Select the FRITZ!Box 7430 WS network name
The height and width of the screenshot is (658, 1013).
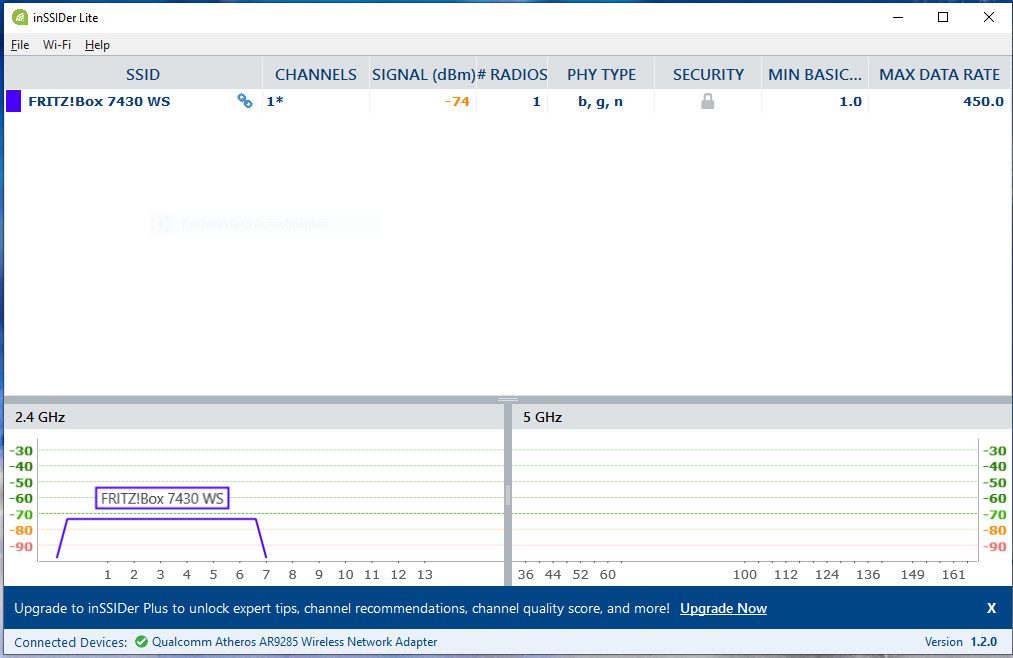(99, 101)
